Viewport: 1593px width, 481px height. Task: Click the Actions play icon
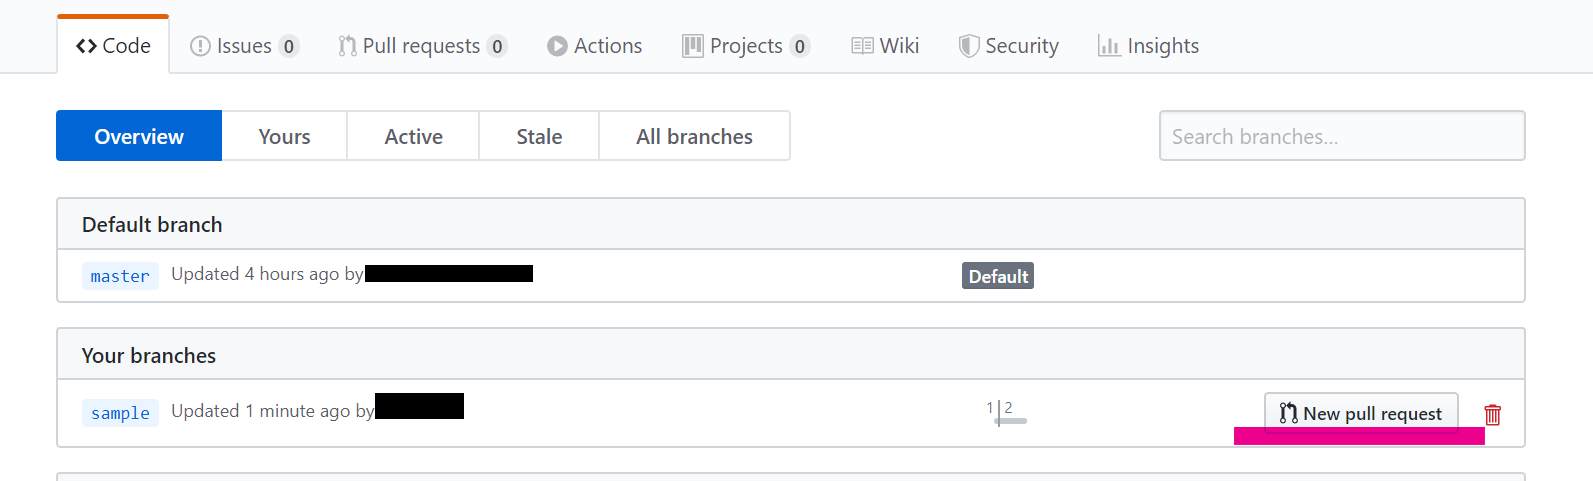tap(557, 46)
